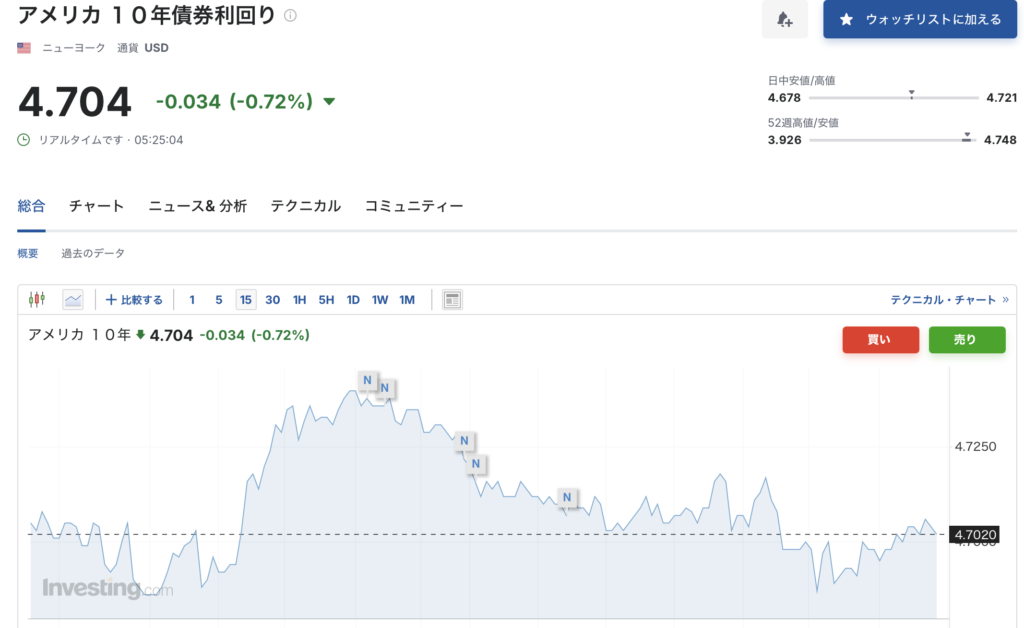Click the 52-week range slider marker

pos(967,137)
